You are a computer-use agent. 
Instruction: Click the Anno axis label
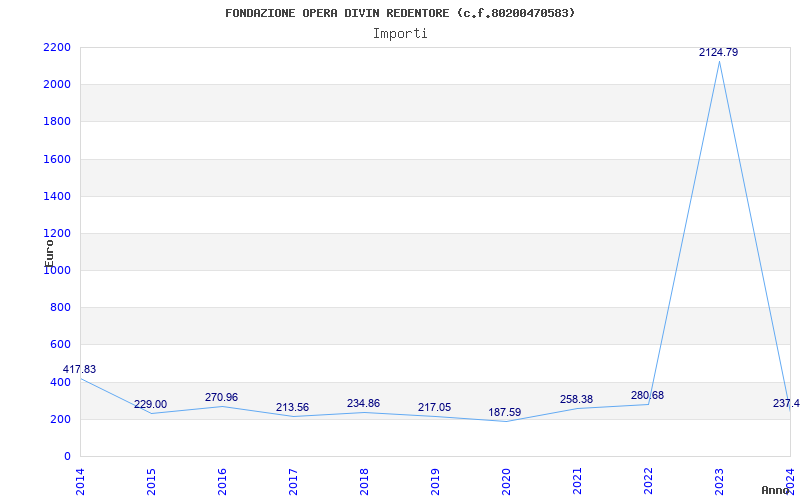click(x=776, y=490)
